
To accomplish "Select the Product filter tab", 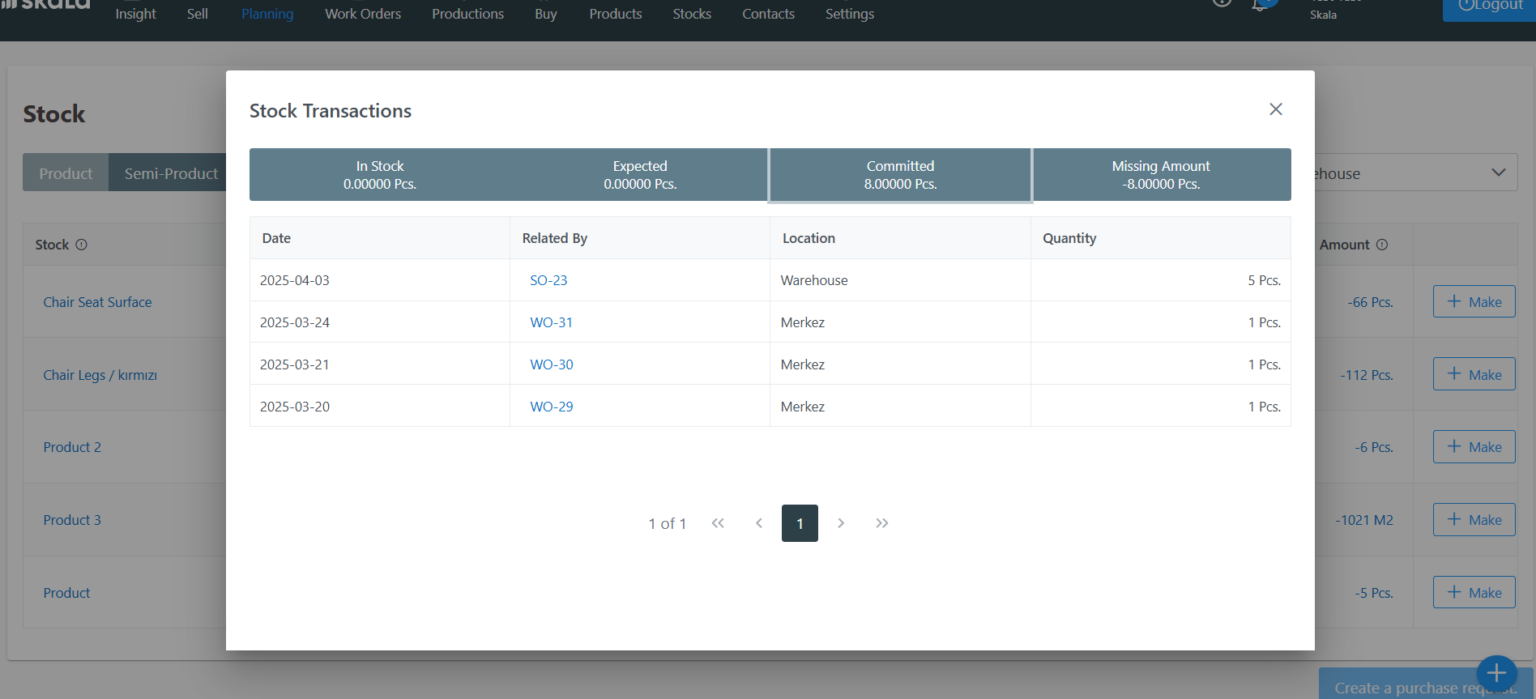I will 65,172.
